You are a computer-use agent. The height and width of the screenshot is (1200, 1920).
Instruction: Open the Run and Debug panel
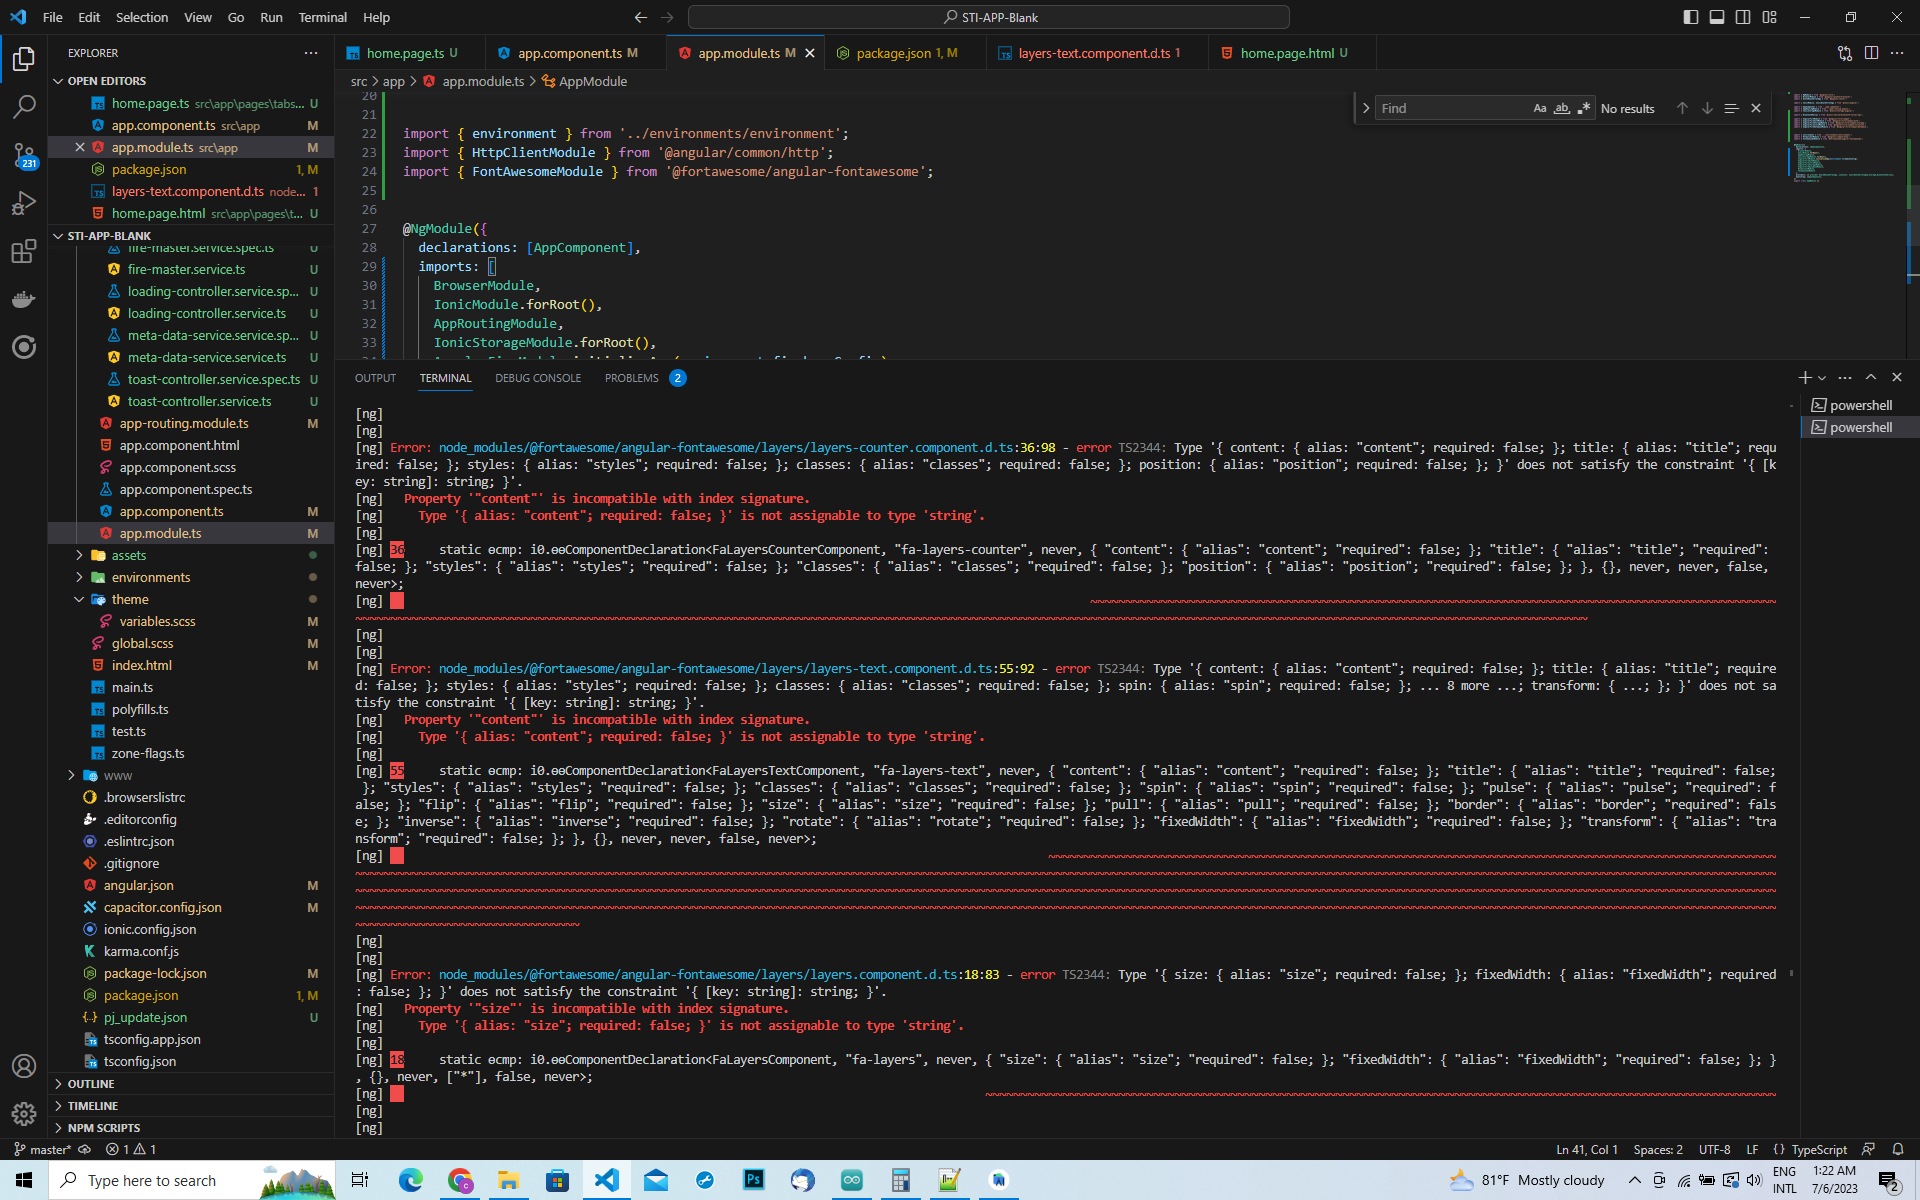24,203
